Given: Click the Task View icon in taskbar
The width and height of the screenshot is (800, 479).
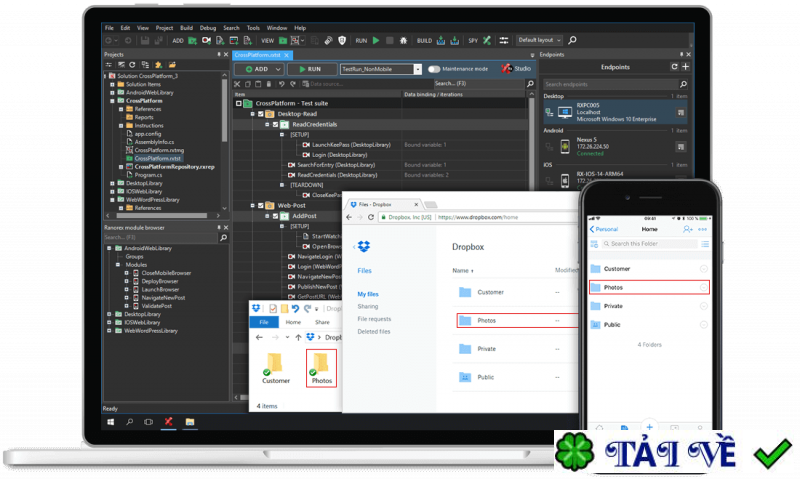Looking at the screenshot, I should tap(148, 422).
